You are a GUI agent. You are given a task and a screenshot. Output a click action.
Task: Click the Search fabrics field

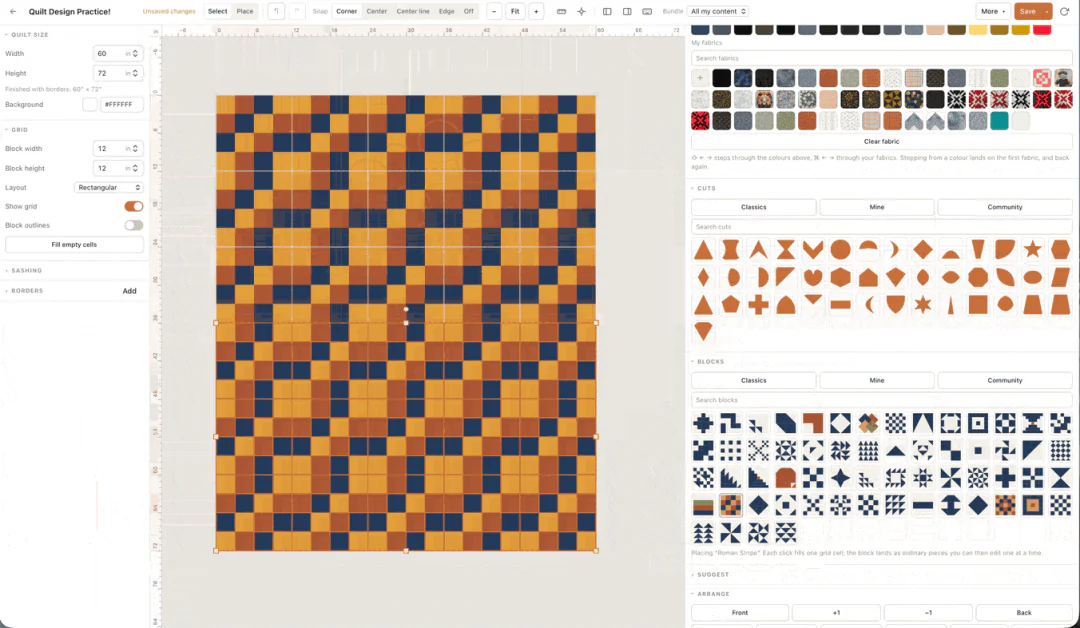point(882,59)
